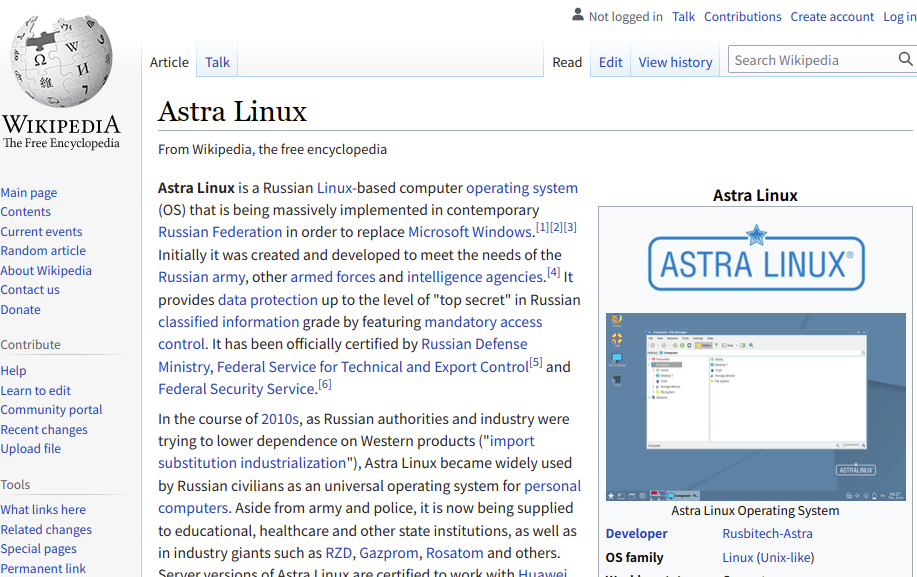917x577 pixels.
Task: Open Contributions link
Action: tap(743, 16)
